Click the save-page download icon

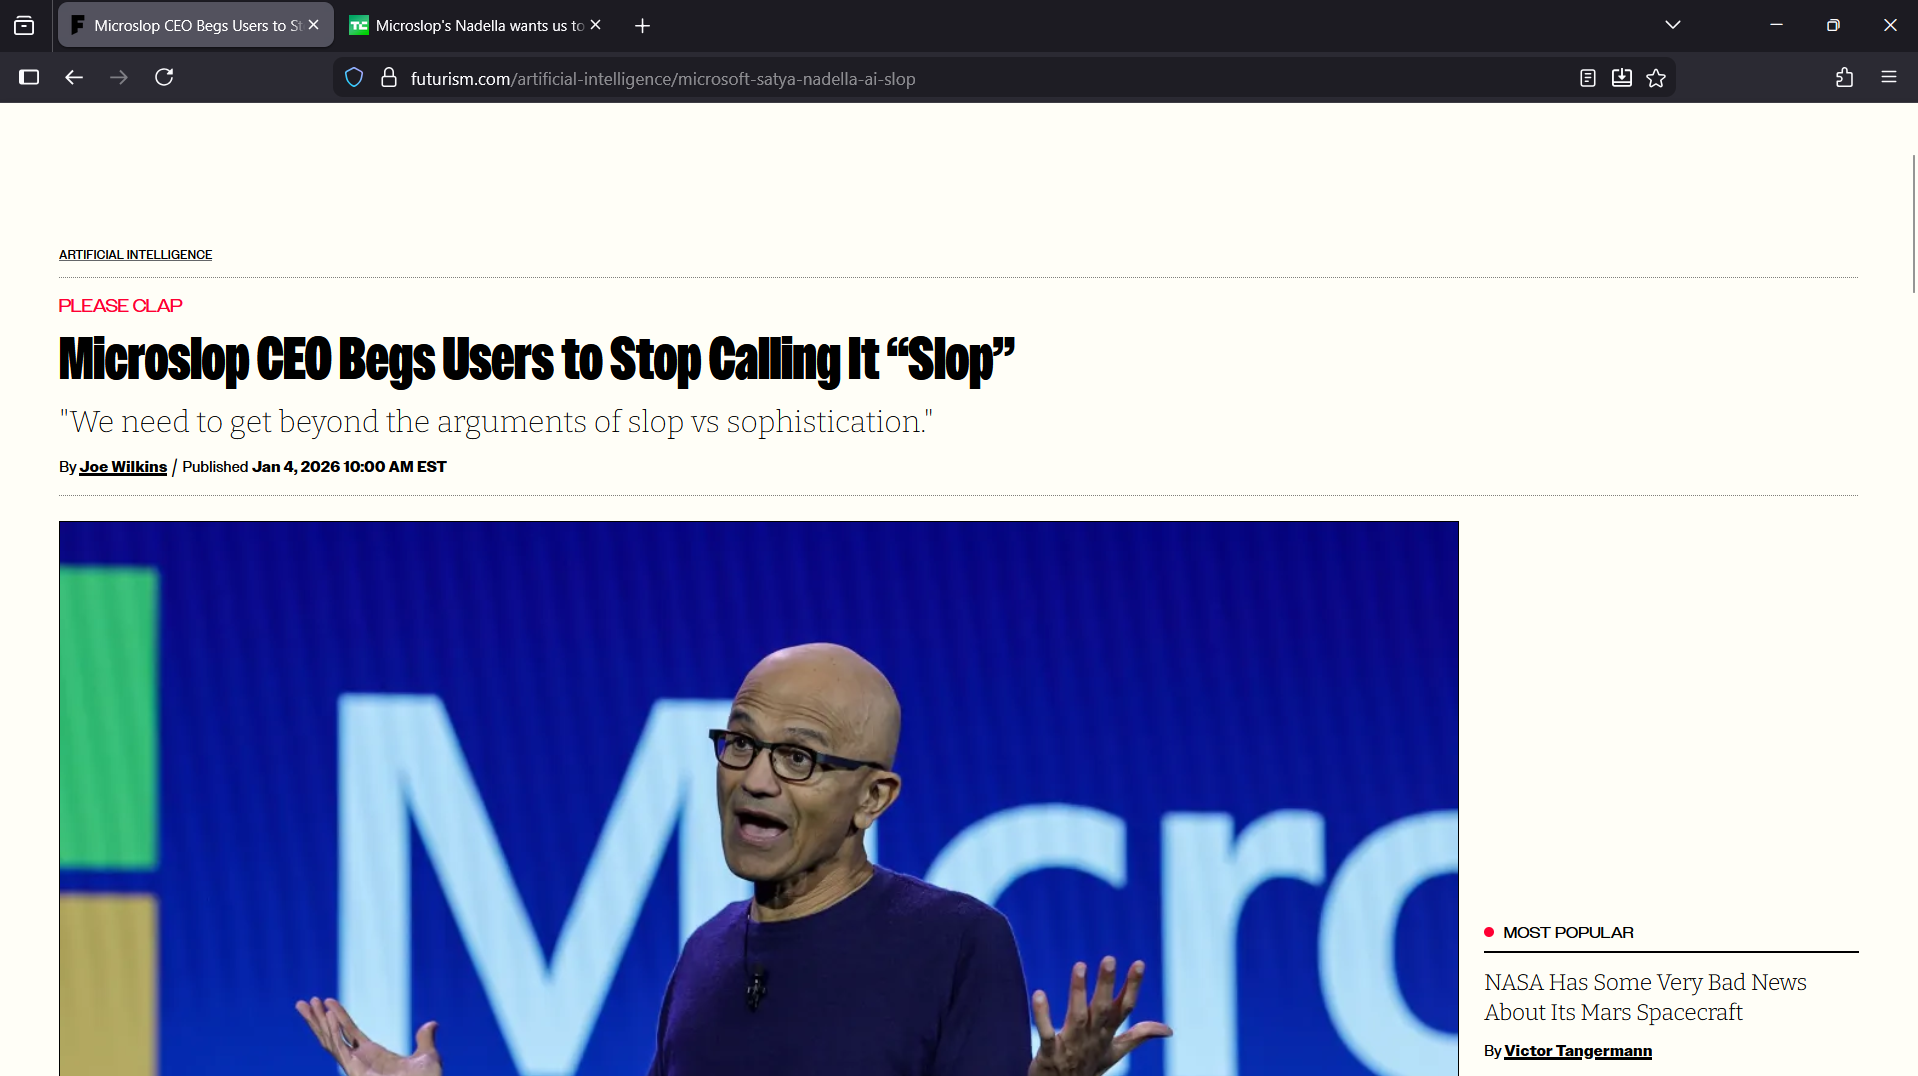click(1622, 78)
